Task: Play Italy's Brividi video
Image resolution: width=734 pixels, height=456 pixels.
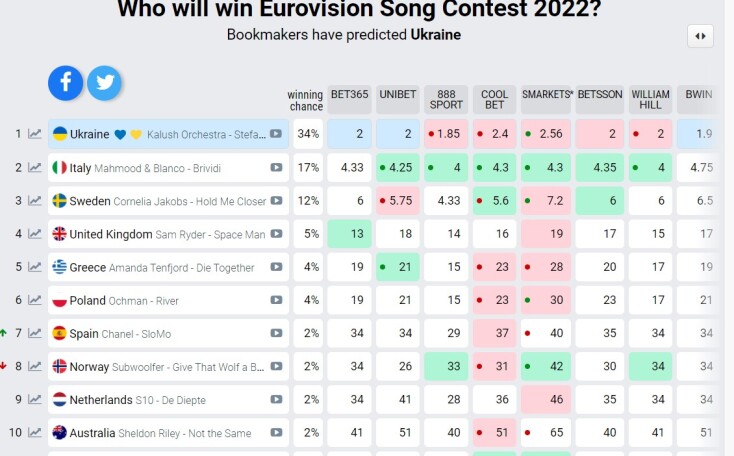Action: (276, 168)
